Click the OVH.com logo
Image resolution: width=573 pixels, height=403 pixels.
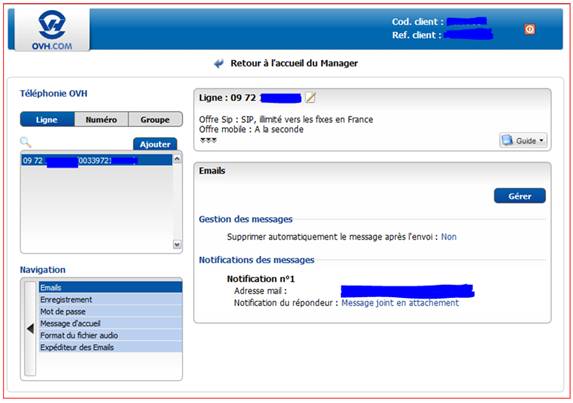tap(52, 30)
